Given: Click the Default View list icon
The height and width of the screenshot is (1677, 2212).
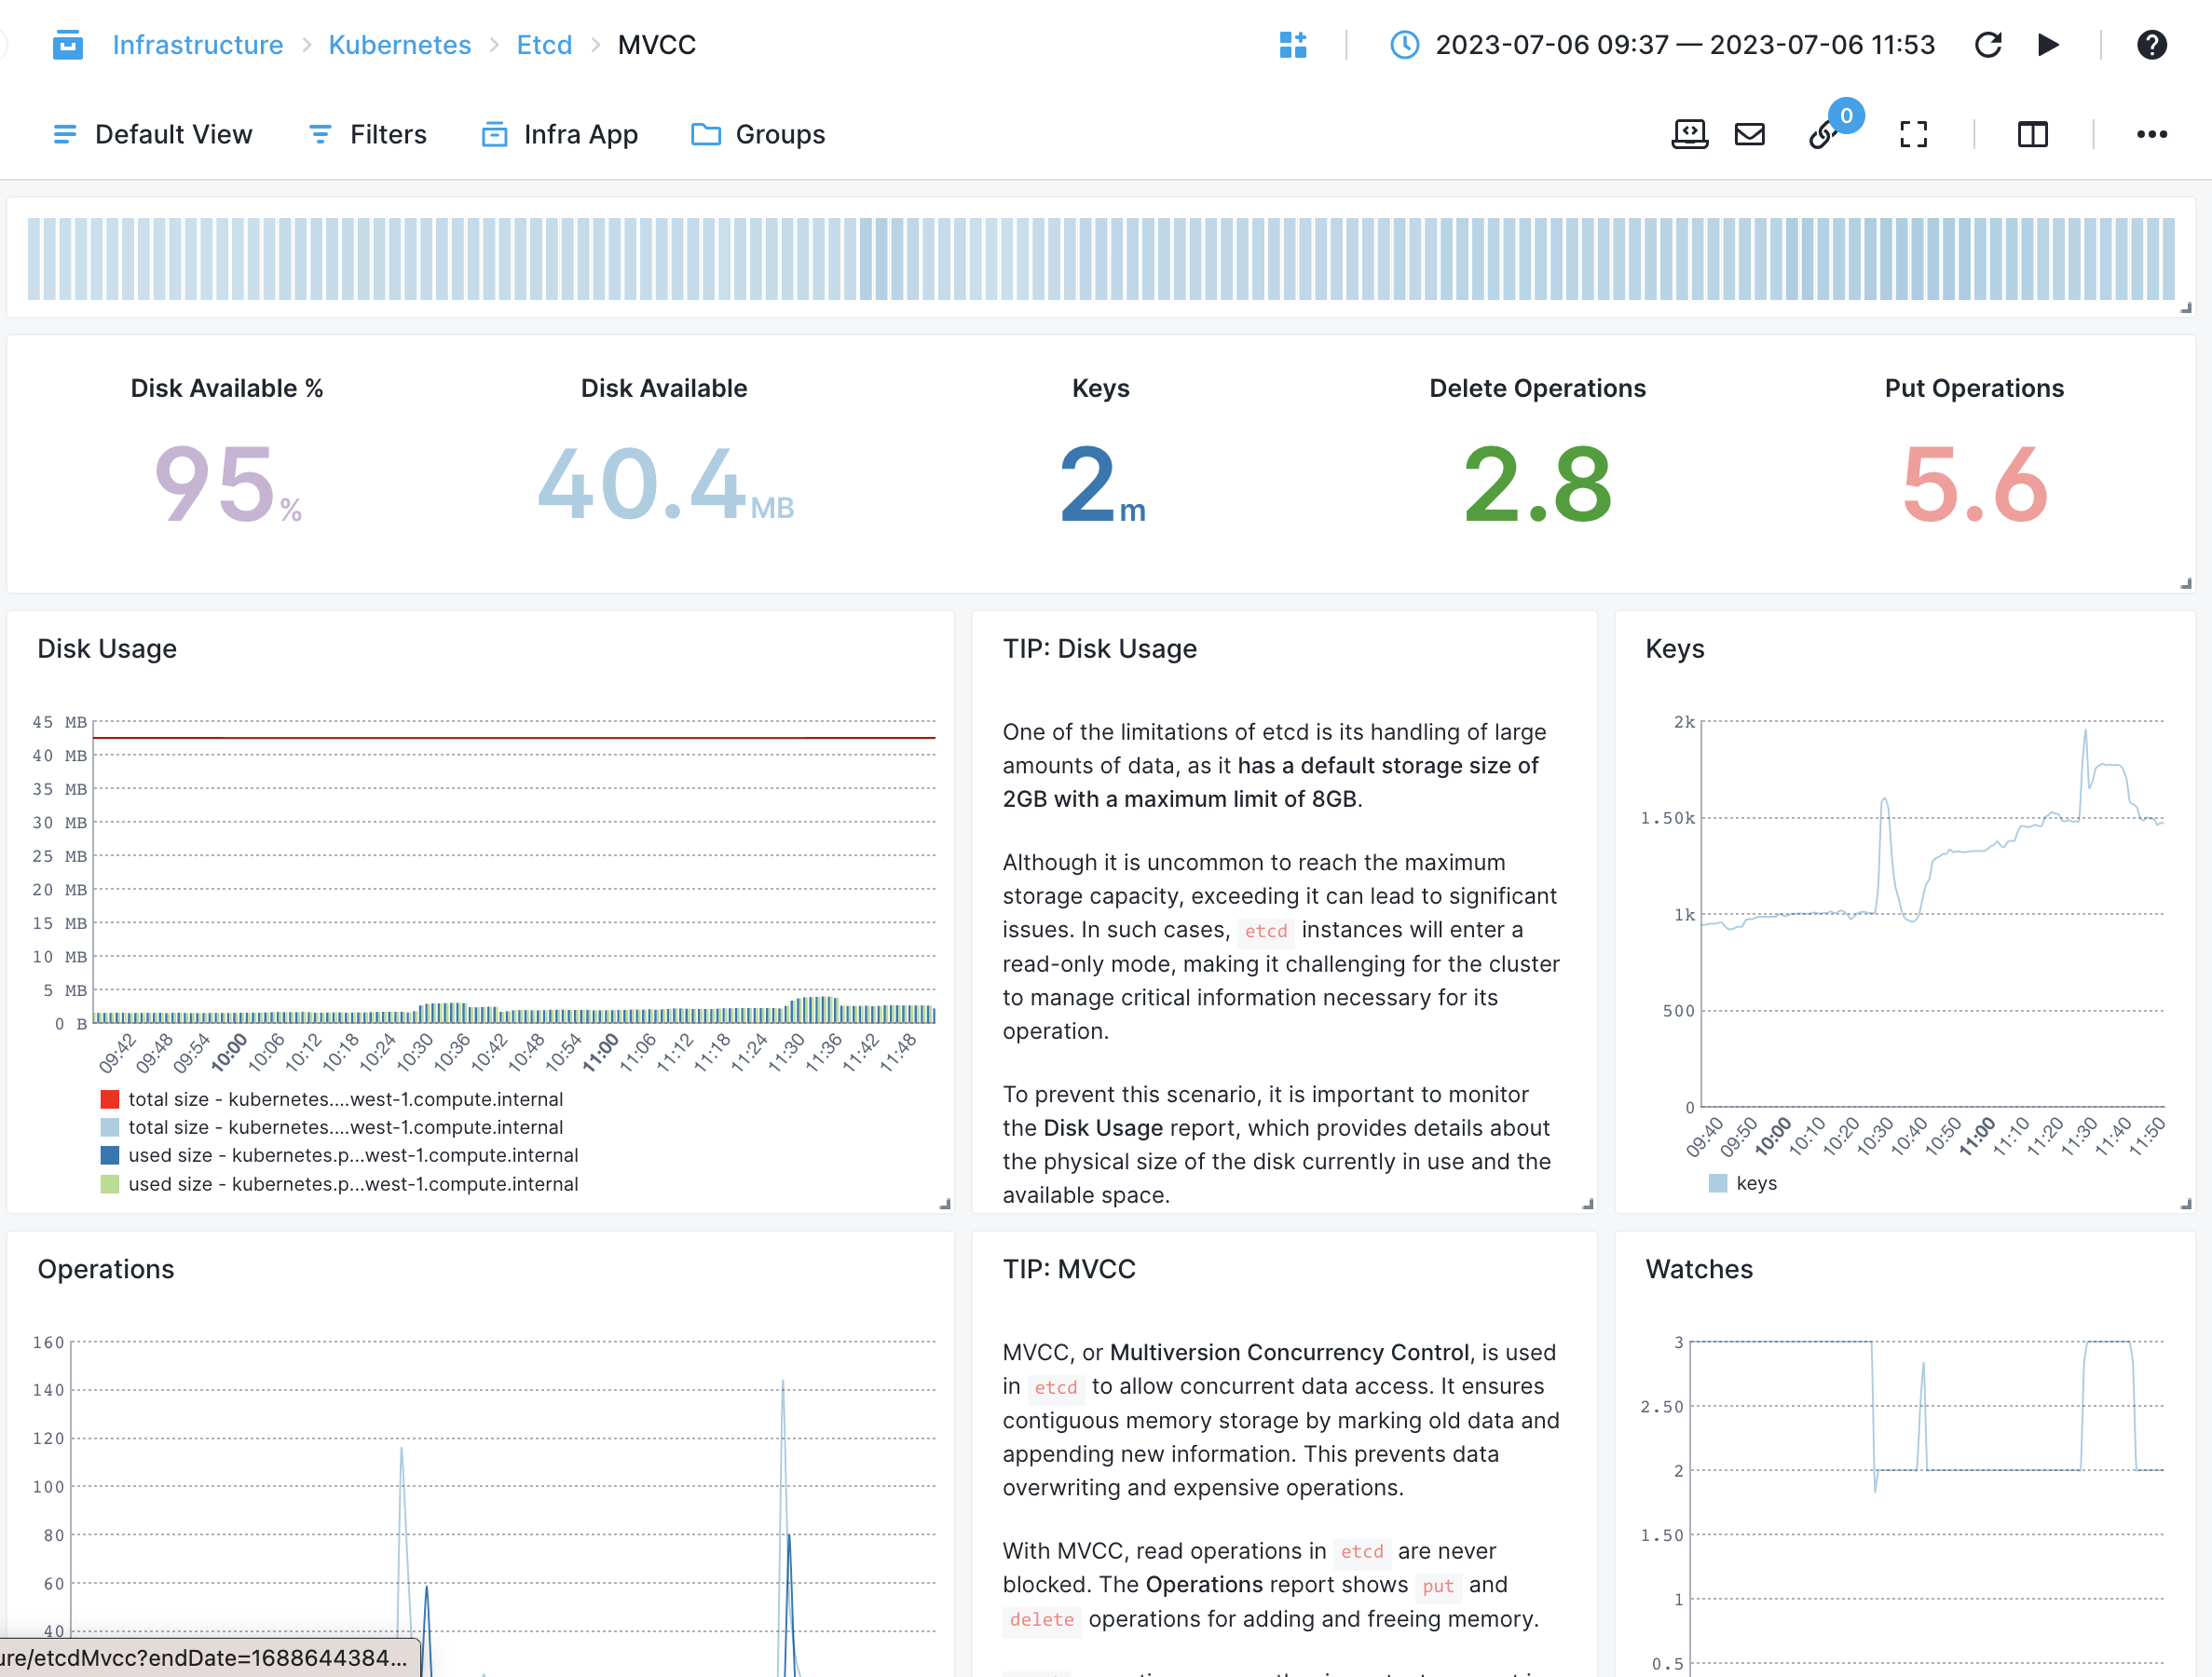Looking at the screenshot, I should click(65, 134).
